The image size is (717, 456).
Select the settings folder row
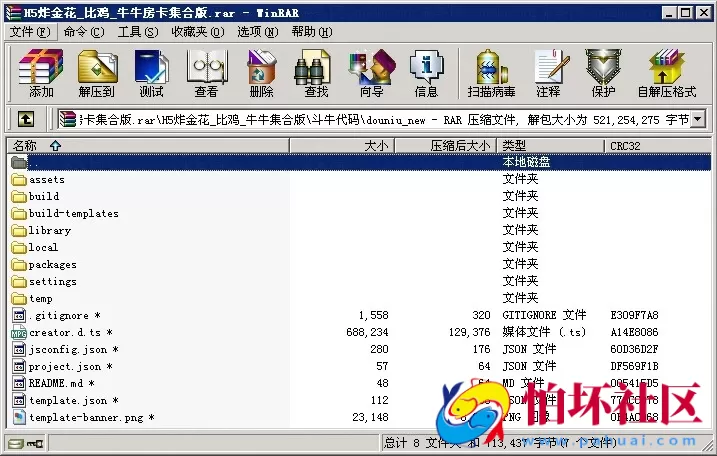coord(359,281)
